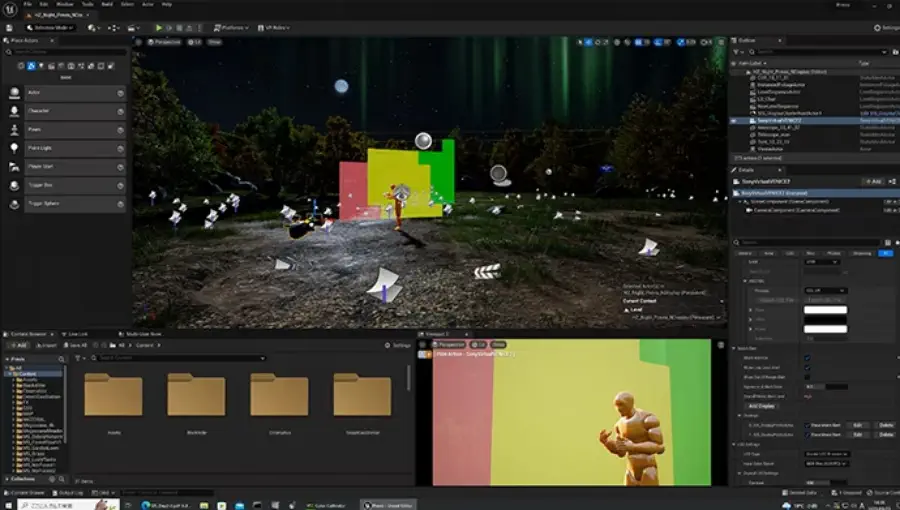
Task: Choose the Character actor icon
Action: 15,111
